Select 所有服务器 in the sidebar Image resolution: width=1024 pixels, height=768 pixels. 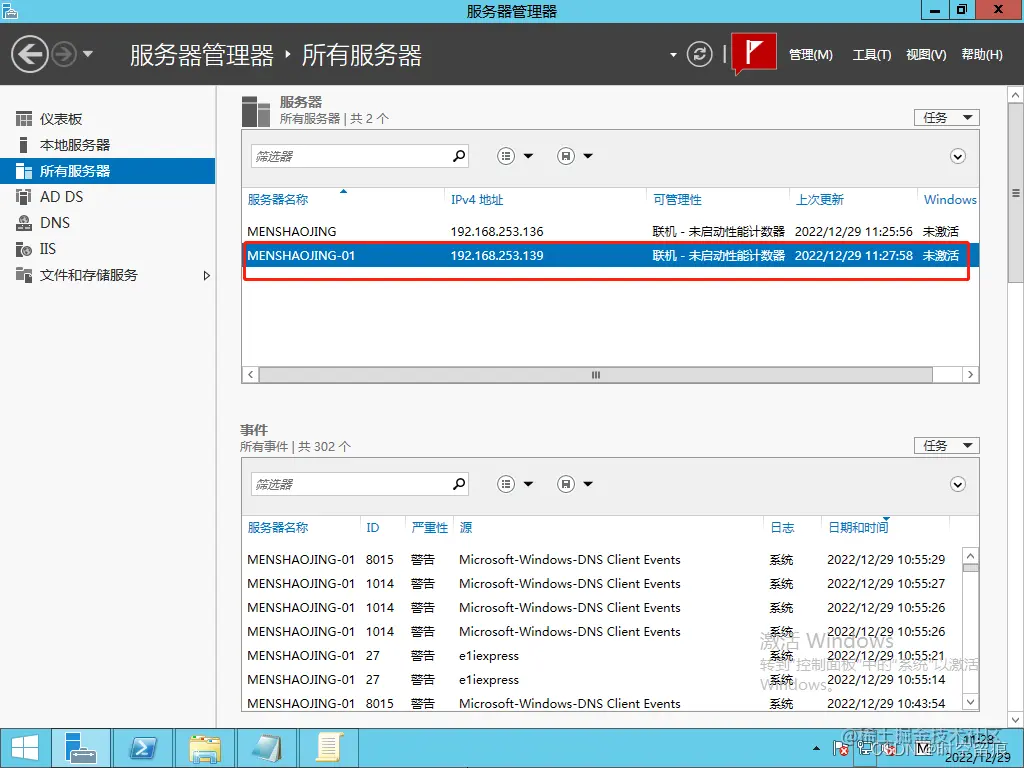[108, 171]
